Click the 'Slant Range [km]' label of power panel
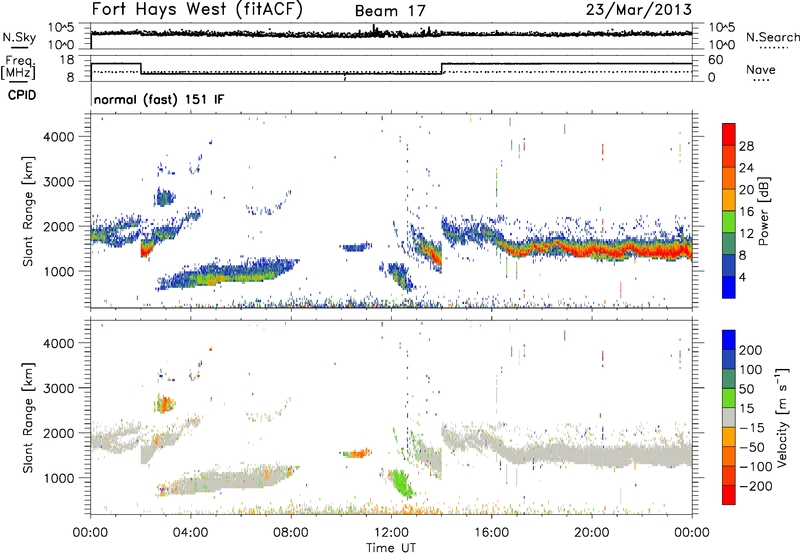Screen dimensions: 800x554 pos(28,211)
